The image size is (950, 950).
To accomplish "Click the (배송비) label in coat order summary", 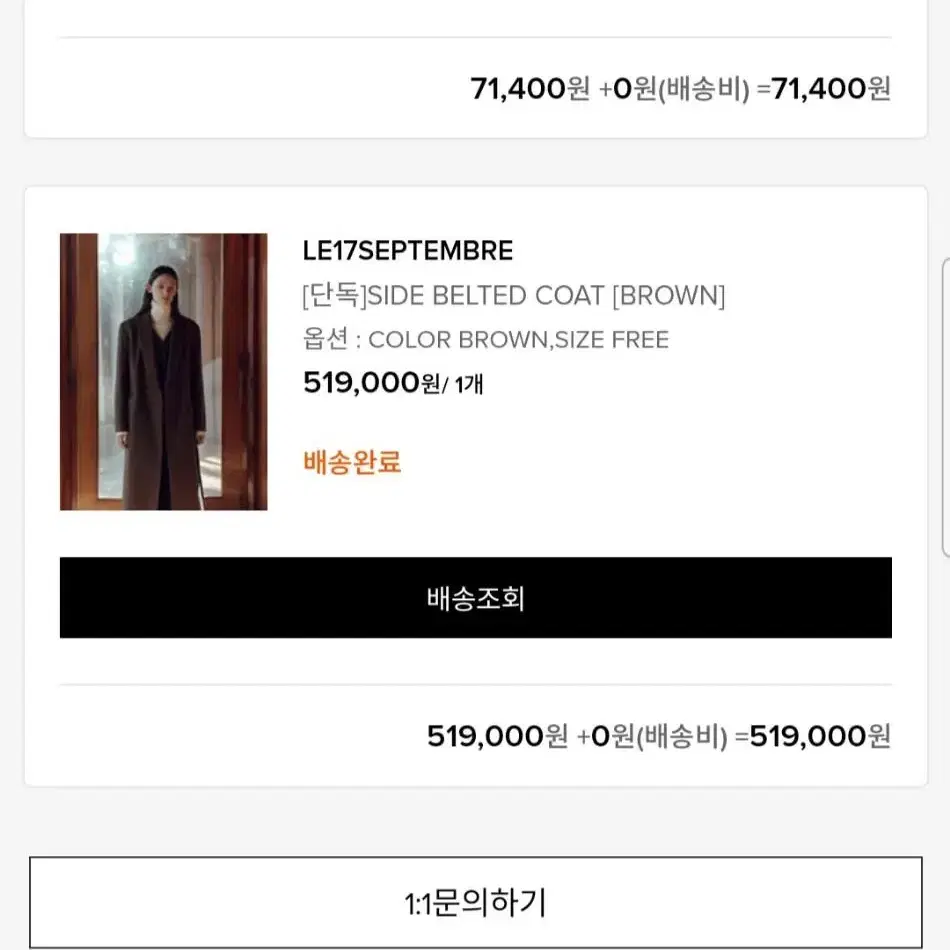I will pos(682,737).
